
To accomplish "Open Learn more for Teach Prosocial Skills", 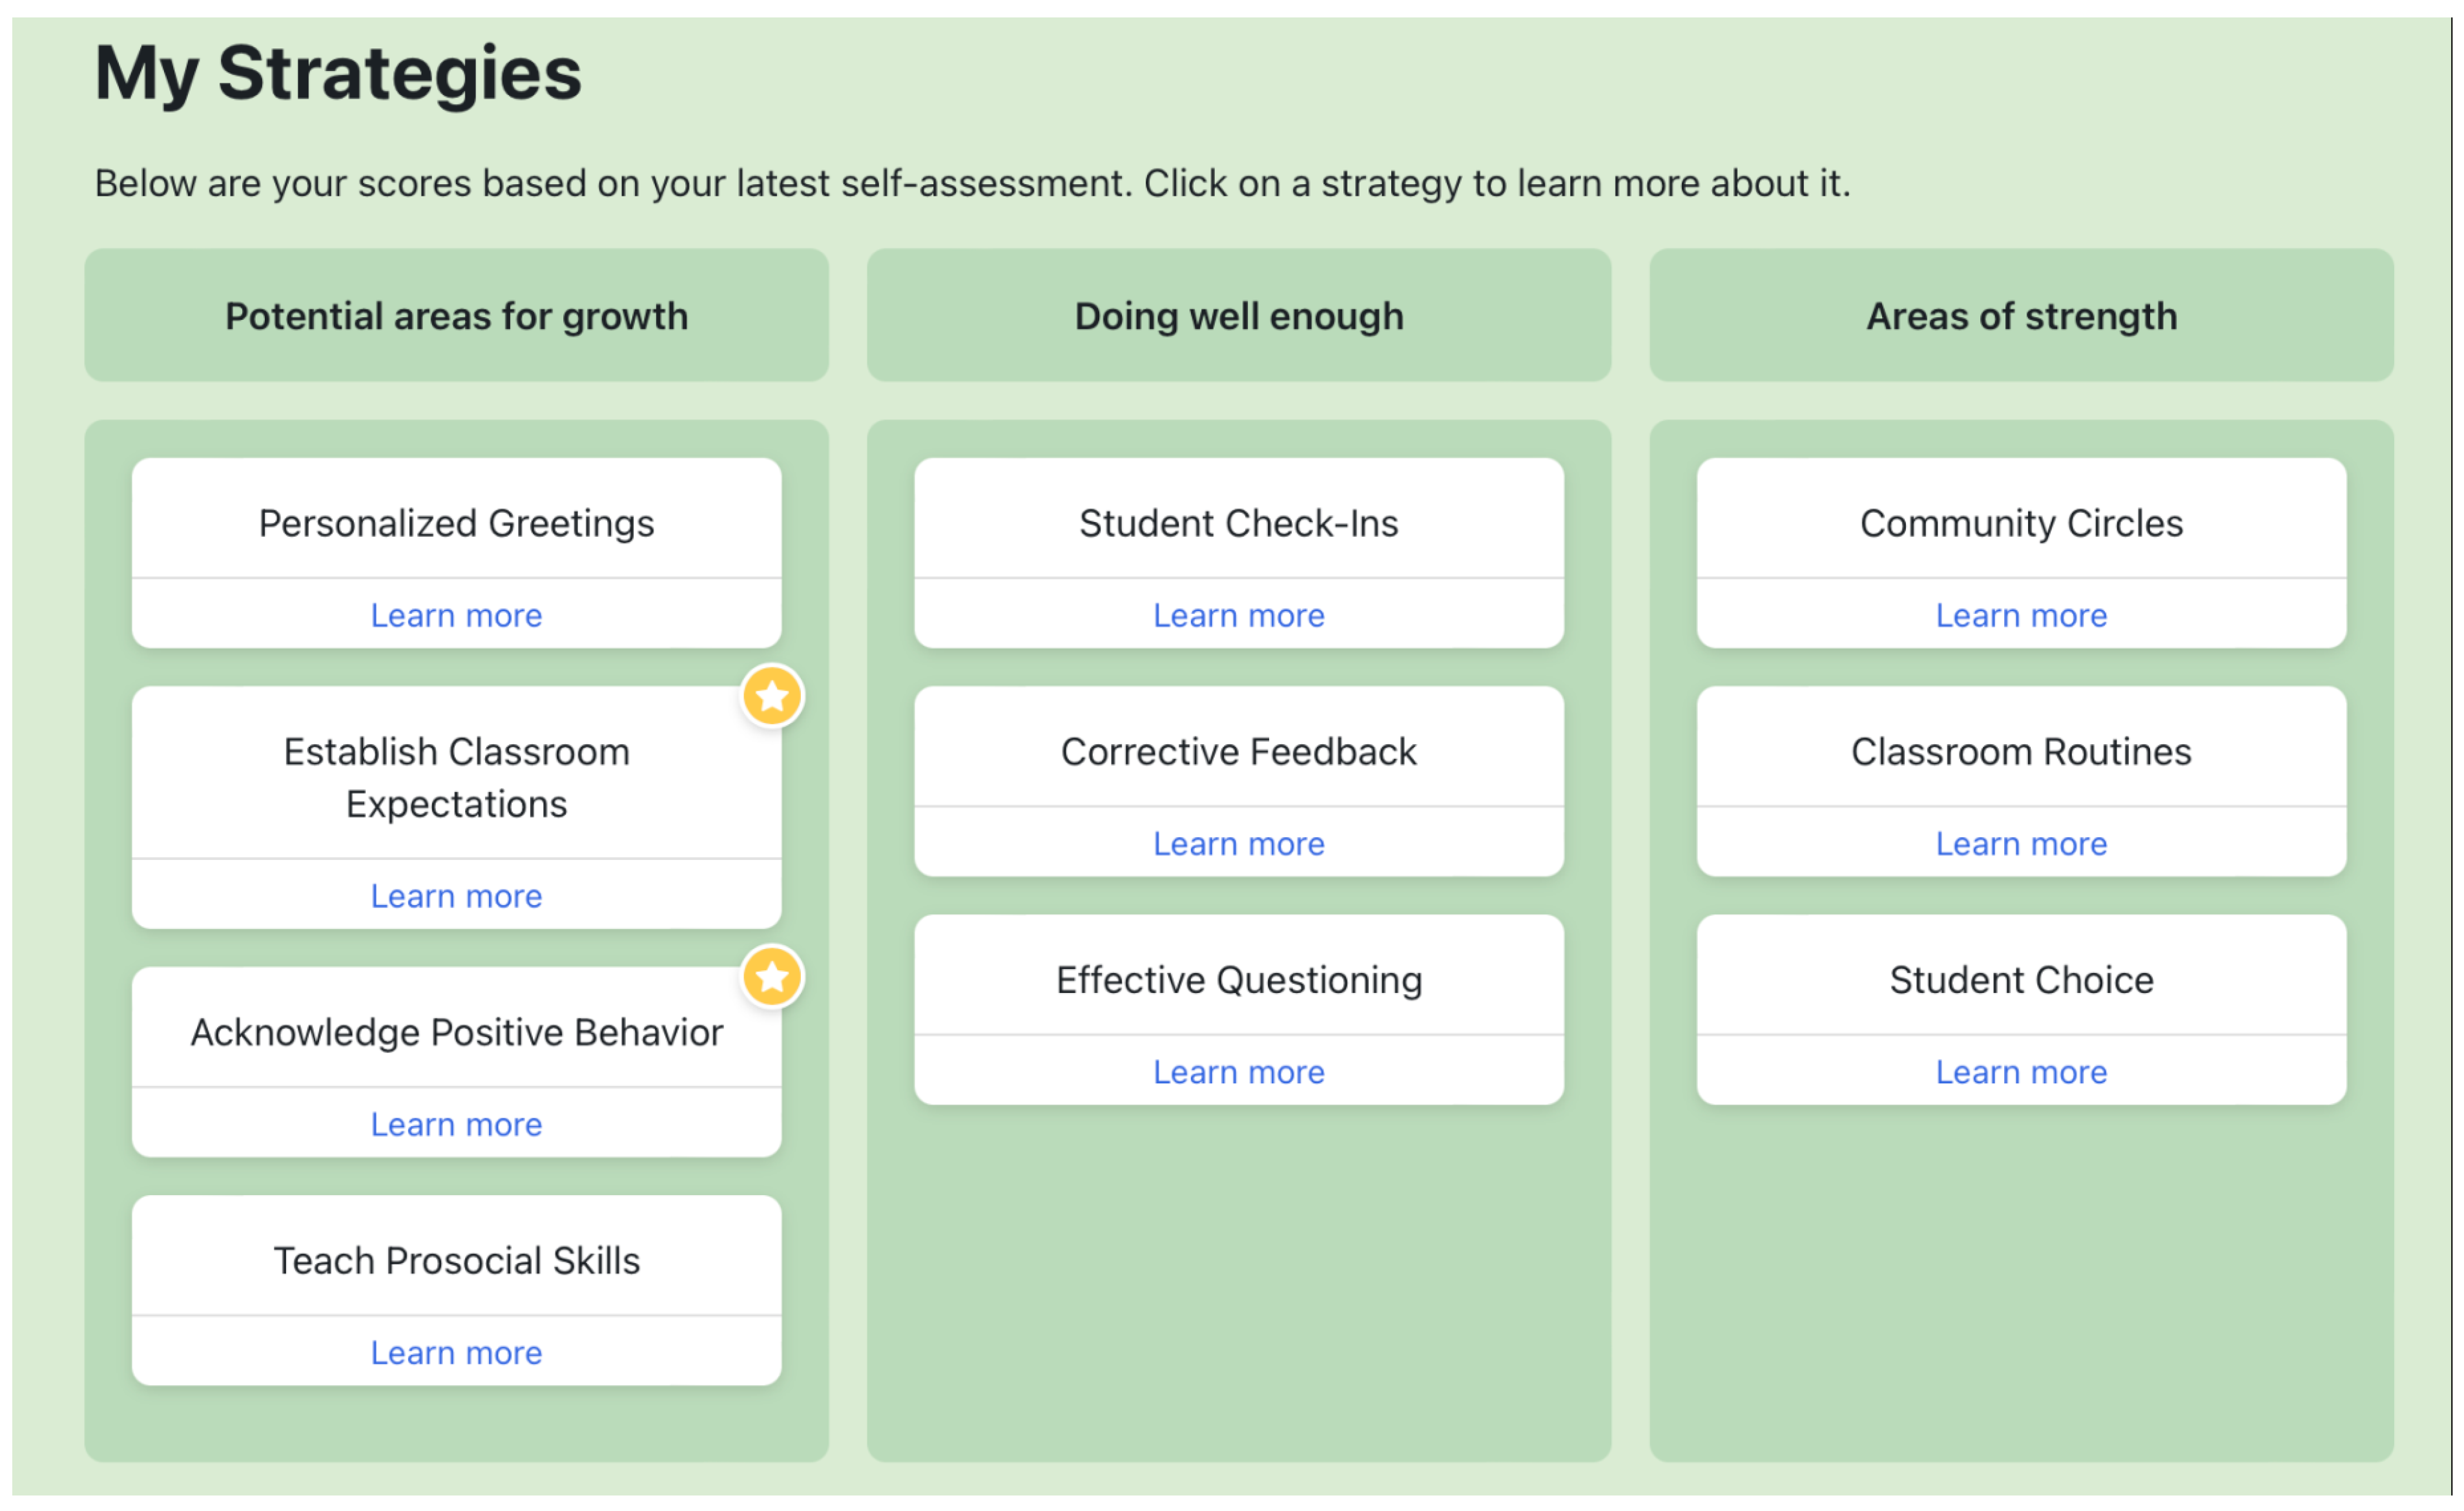I will click(456, 1352).
